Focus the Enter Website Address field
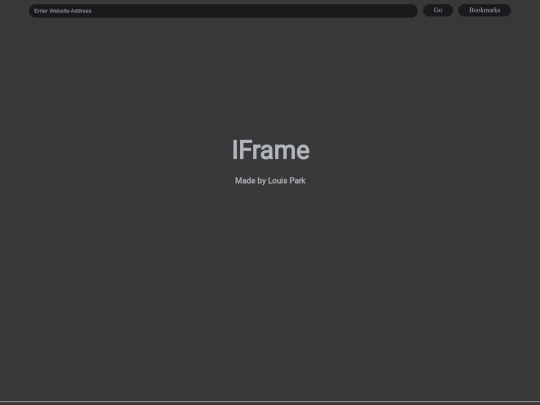 coord(223,11)
